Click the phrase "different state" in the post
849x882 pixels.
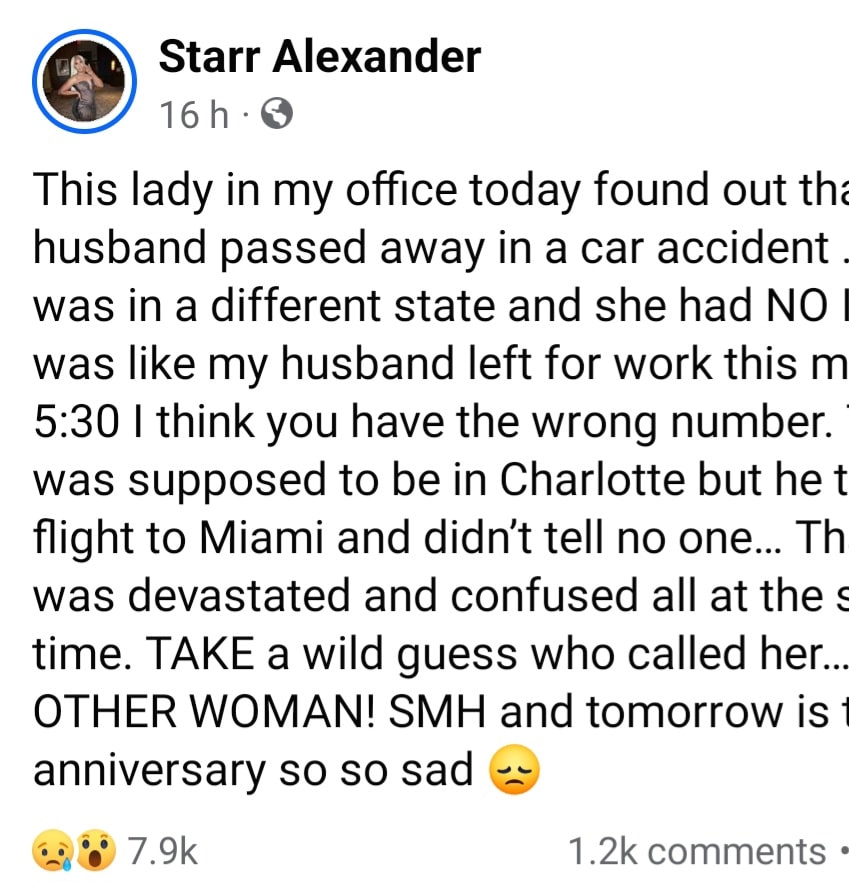321,307
